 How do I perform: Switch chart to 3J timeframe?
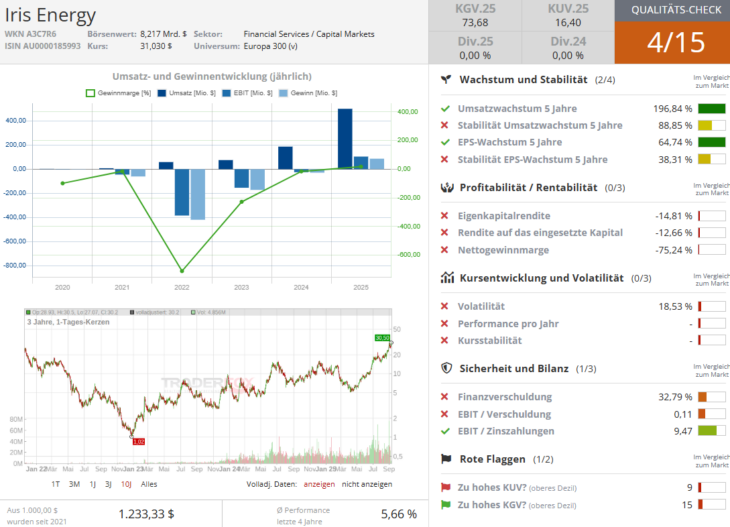[x=108, y=484]
